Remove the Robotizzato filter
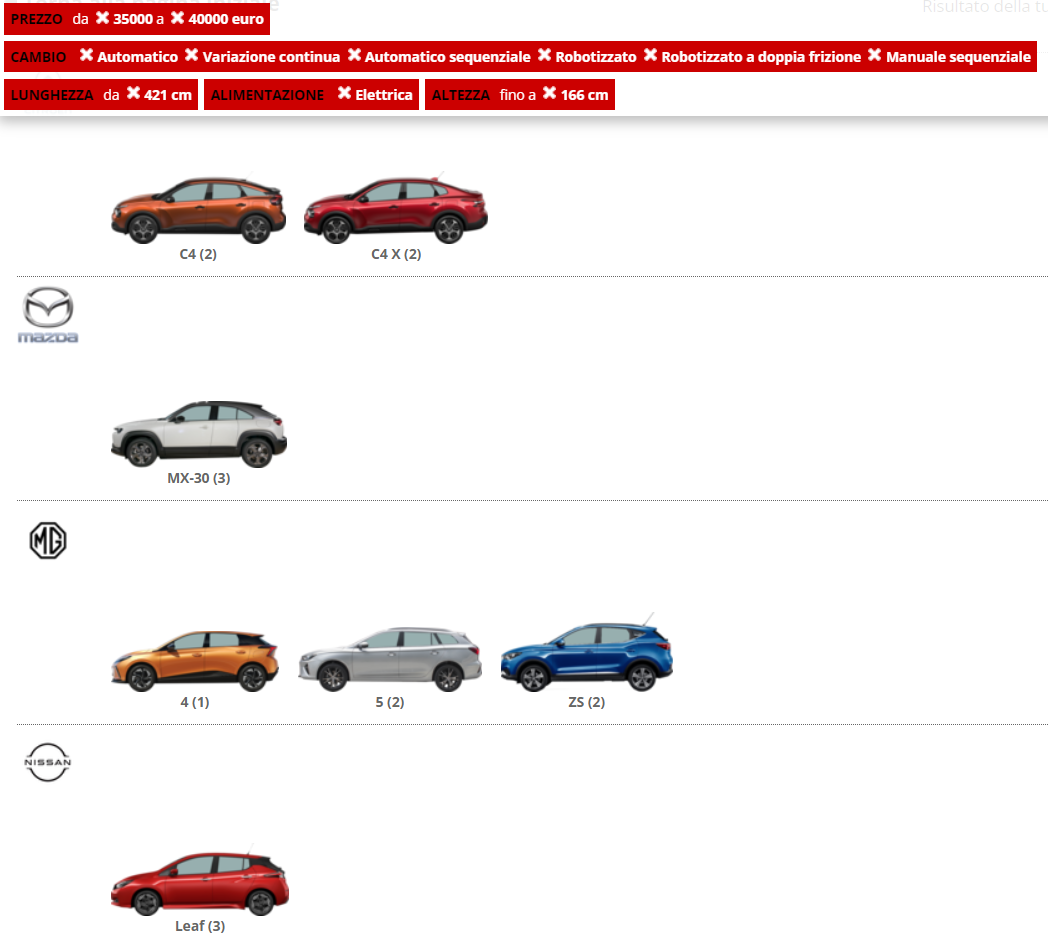The height and width of the screenshot is (942, 1048). [545, 55]
